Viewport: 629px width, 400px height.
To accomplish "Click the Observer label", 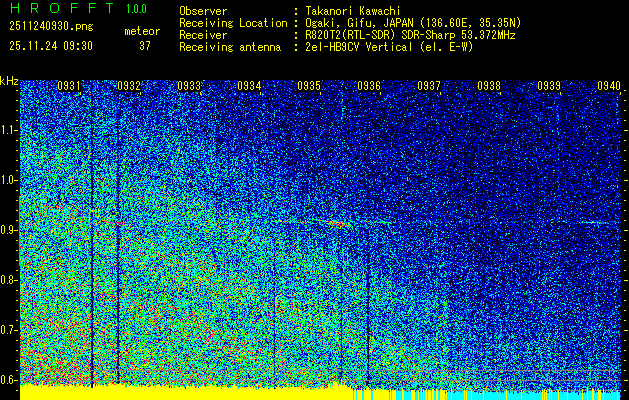I will point(203,11).
